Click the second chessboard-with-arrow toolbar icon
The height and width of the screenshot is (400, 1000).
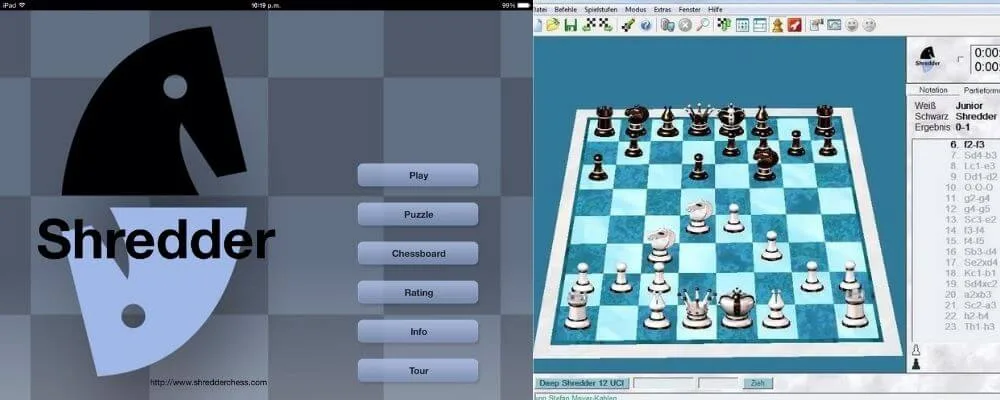coord(607,25)
